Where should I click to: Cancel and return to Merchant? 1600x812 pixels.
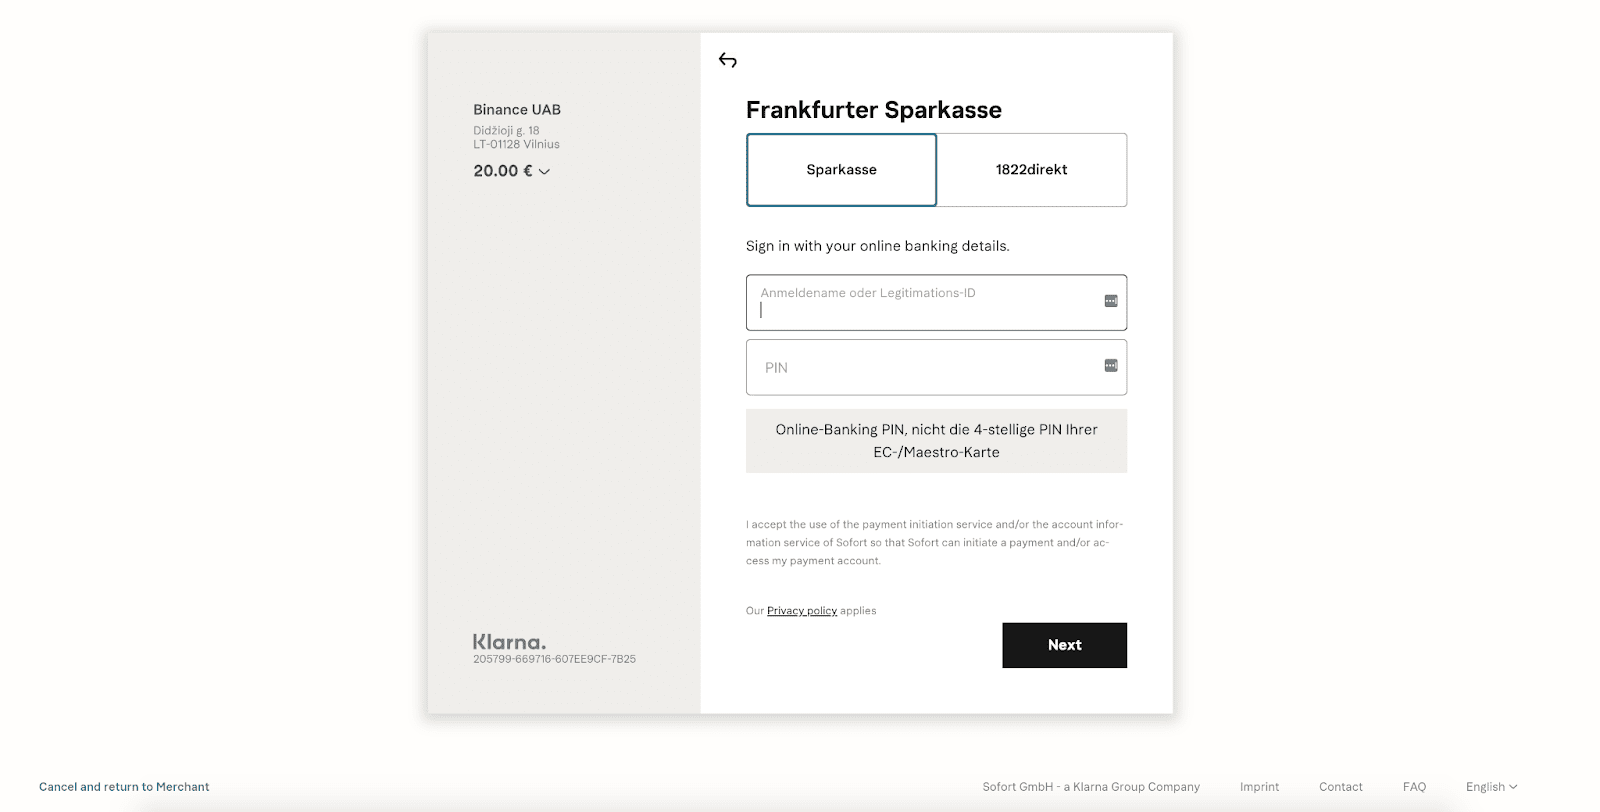pyautogui.click(x=124, y=787)
